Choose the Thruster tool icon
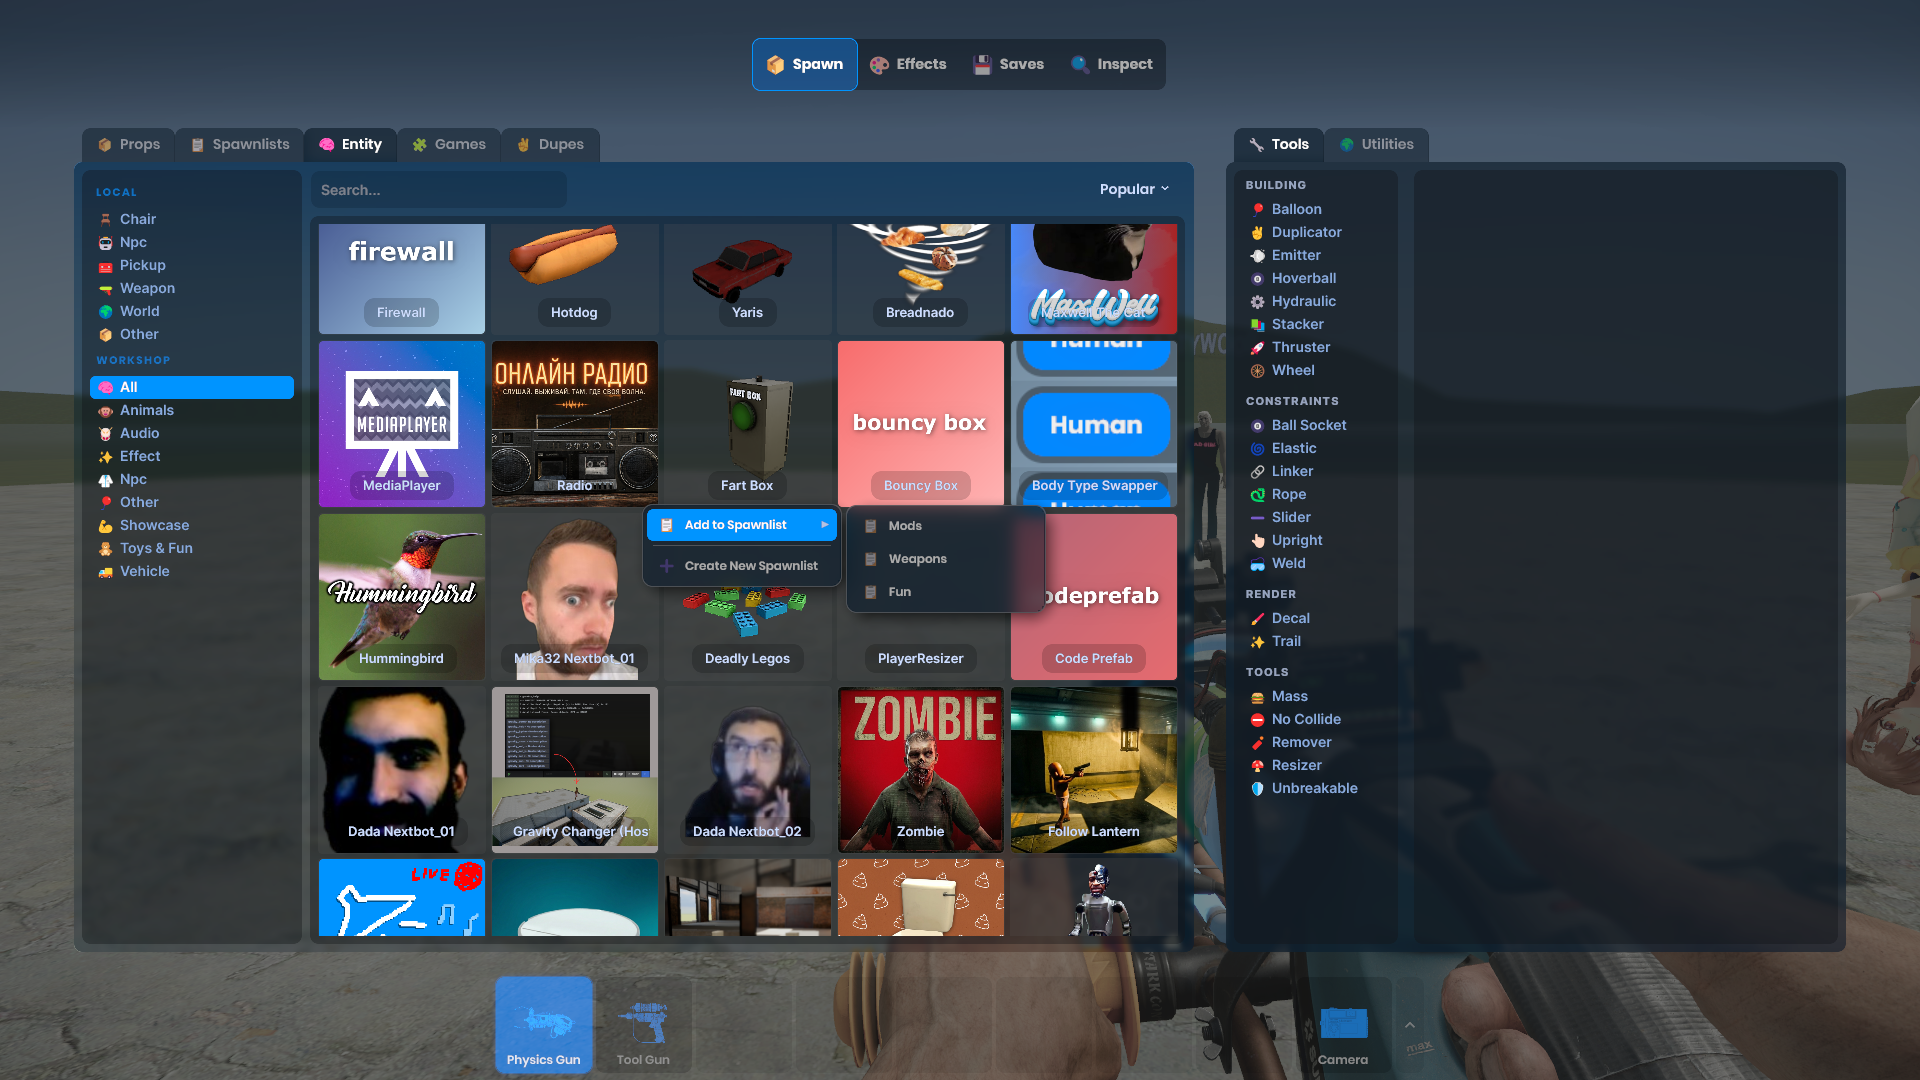Screen dimensions: 1920x1080 pos(1258,348)
